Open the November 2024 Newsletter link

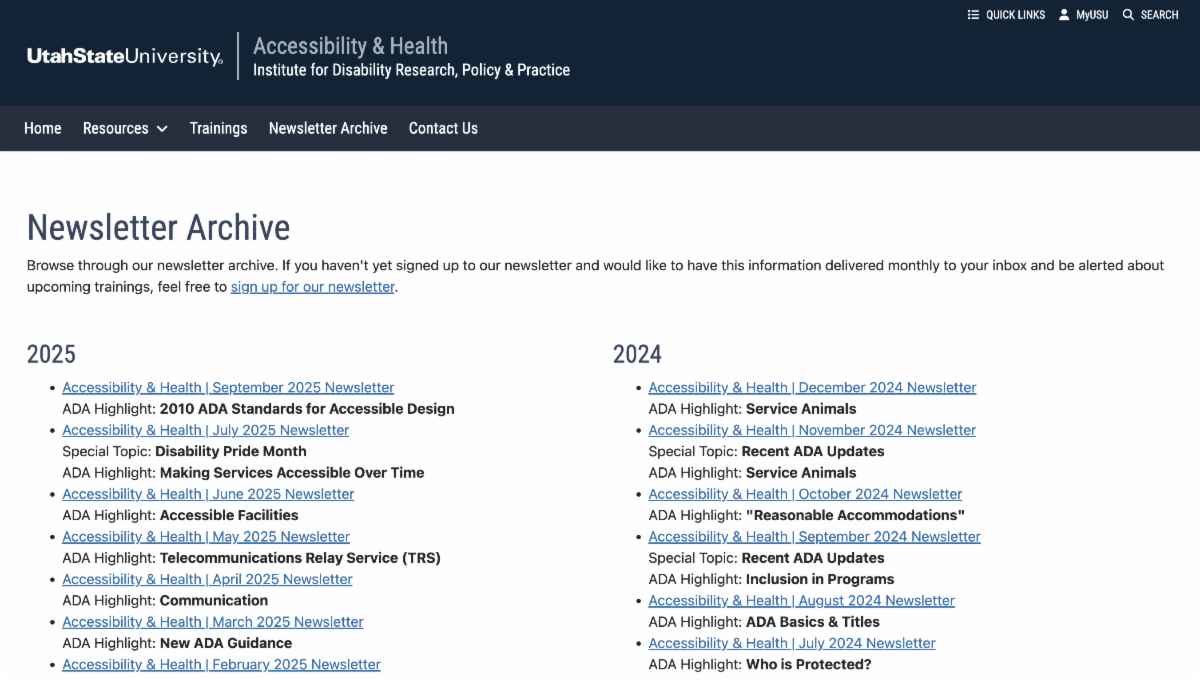click(812, 430)
